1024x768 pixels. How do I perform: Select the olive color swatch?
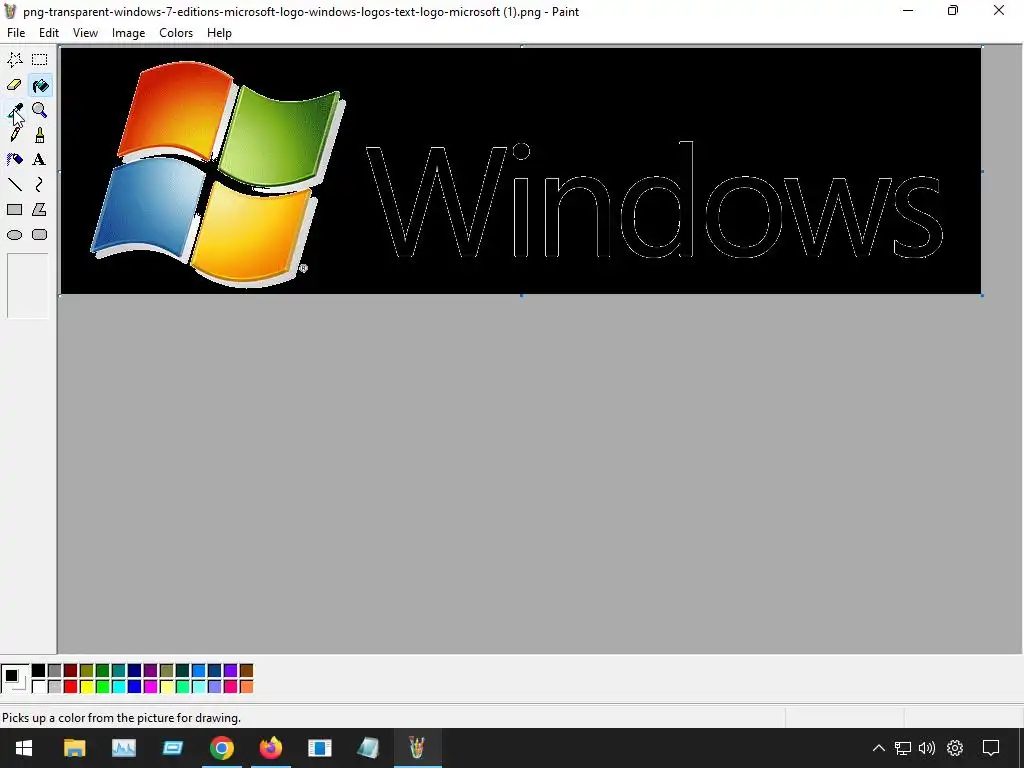(86, 671)
